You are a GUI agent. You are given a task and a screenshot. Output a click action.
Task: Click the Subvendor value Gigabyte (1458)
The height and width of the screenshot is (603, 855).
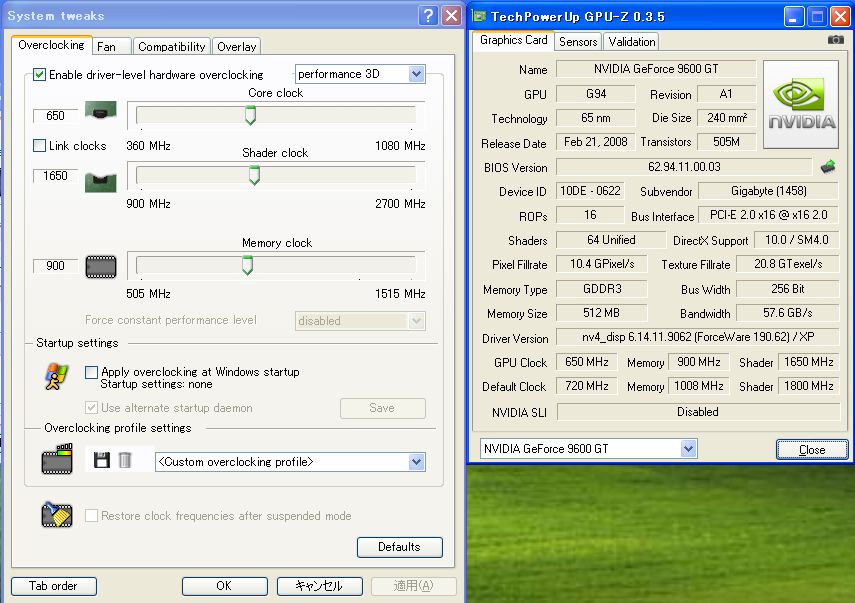coord(768,191)
